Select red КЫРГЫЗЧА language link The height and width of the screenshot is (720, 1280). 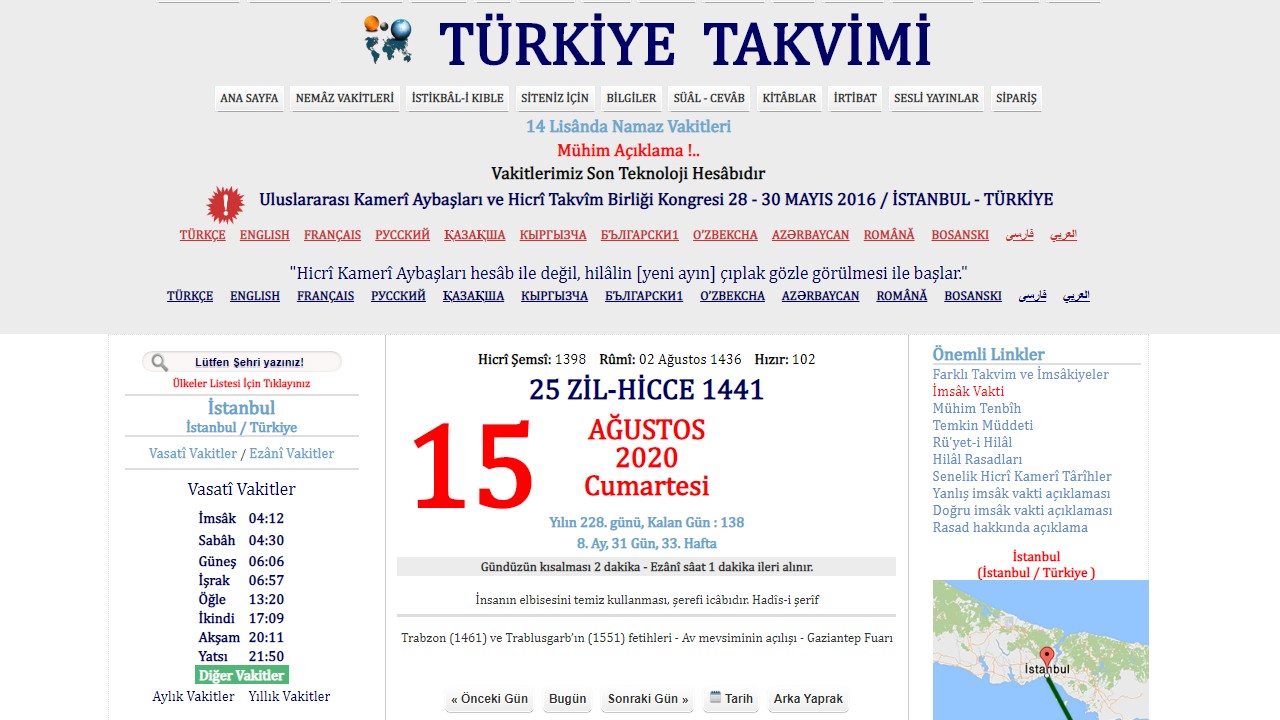[x=553, y=235]
